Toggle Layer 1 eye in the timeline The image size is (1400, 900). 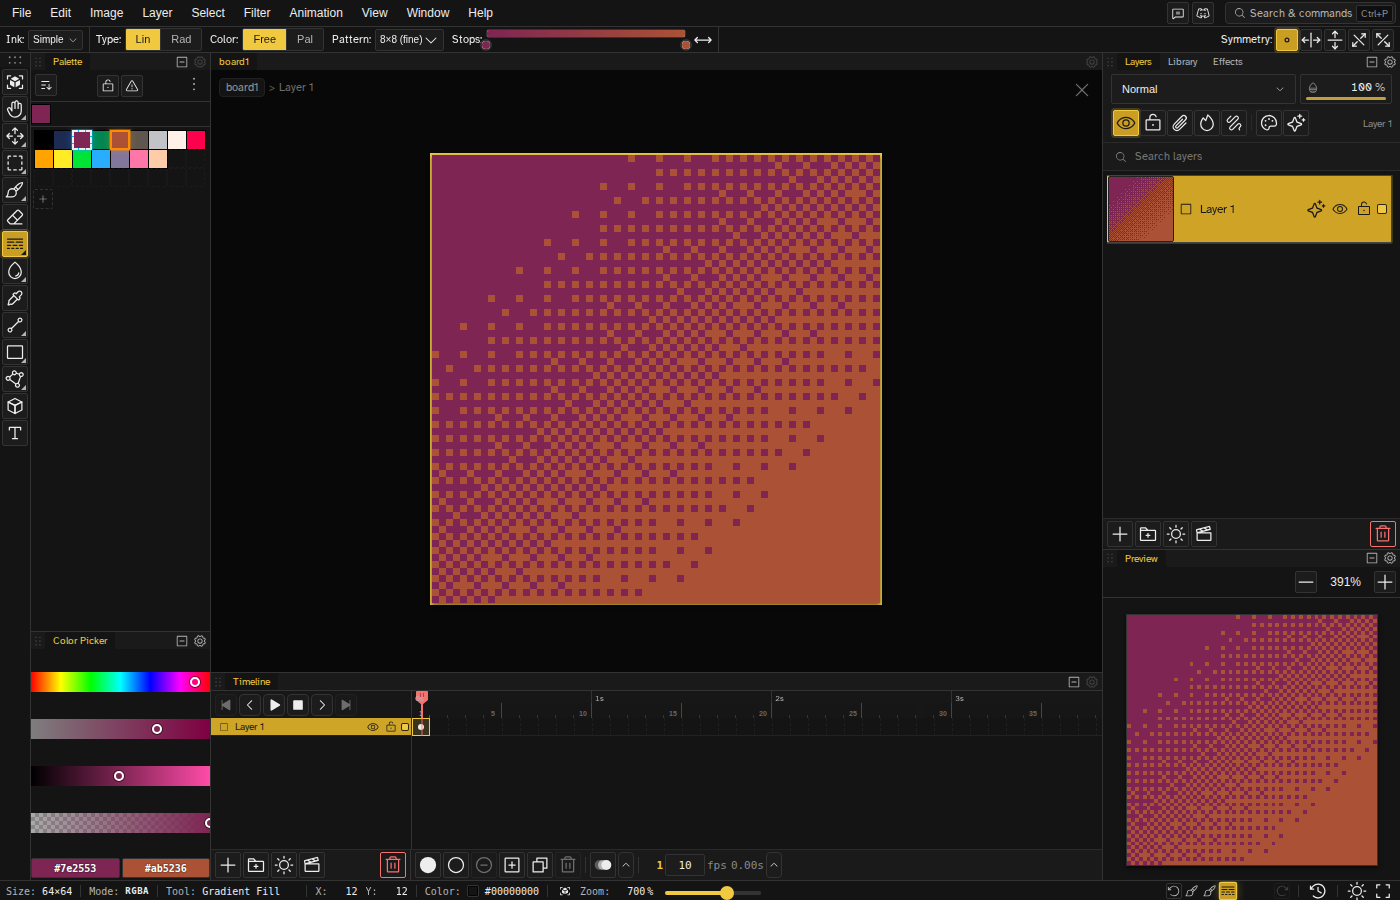click(373, 727)
